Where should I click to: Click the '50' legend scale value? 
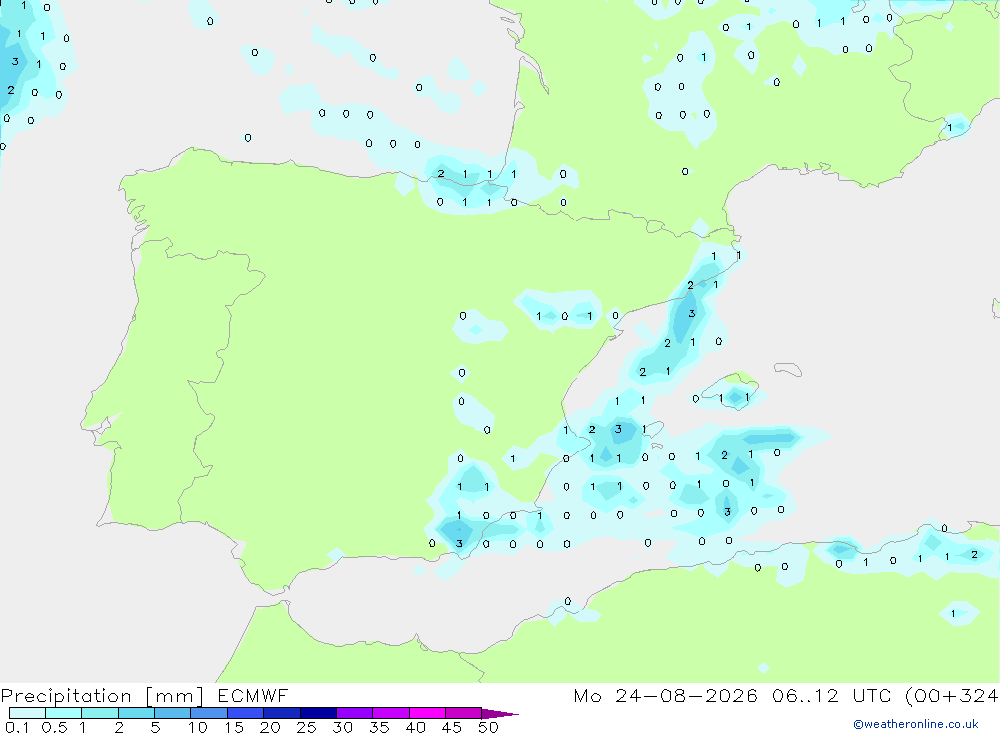click(x=488, y=727)
